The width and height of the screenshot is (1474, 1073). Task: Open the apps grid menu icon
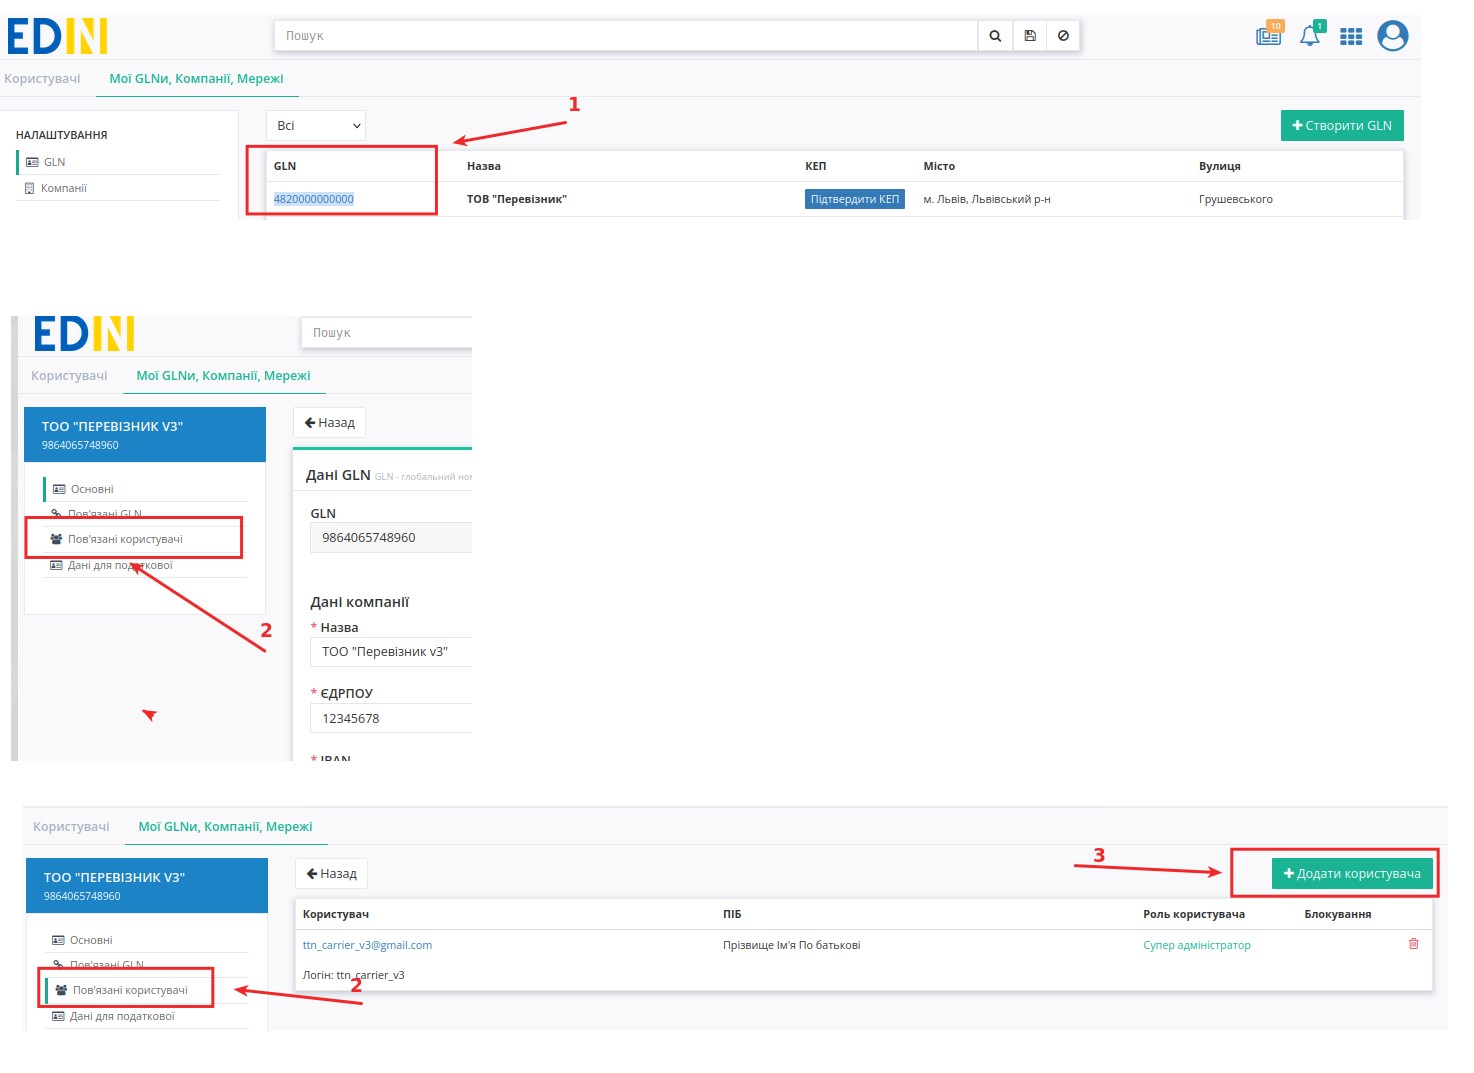(1350, 36)
